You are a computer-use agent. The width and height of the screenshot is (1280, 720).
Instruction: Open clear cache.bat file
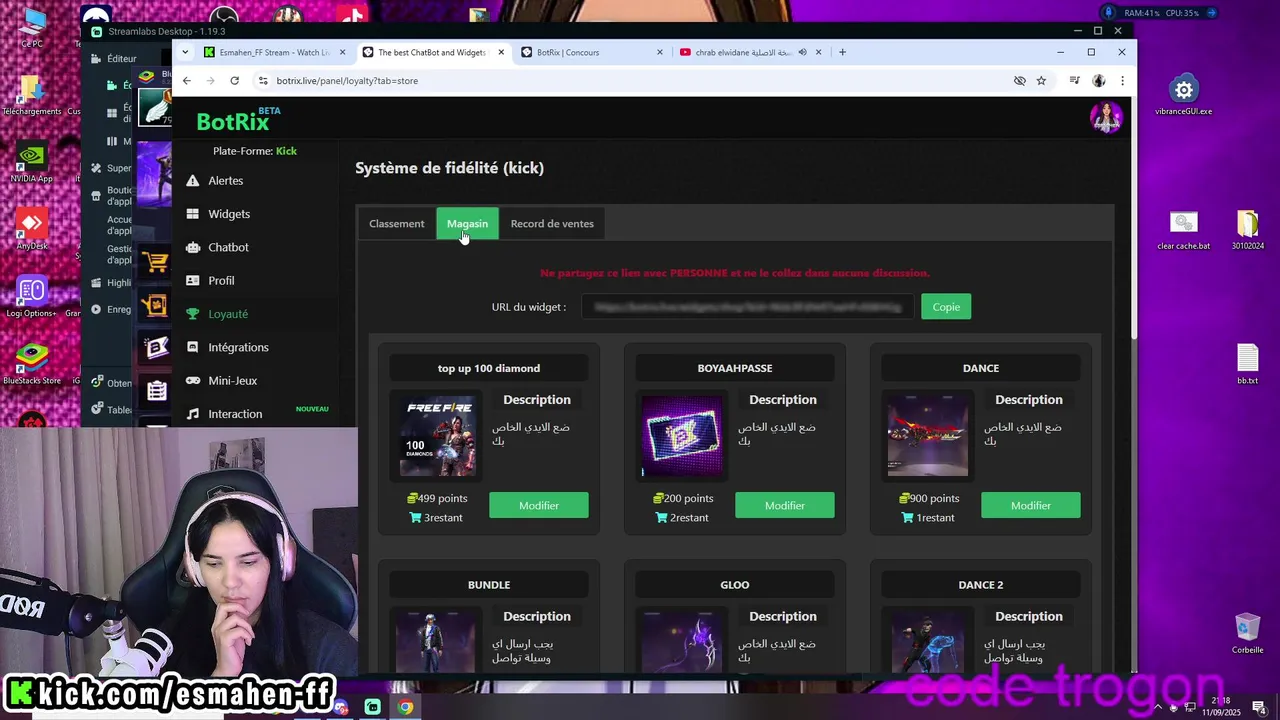tap(1184, 231)
